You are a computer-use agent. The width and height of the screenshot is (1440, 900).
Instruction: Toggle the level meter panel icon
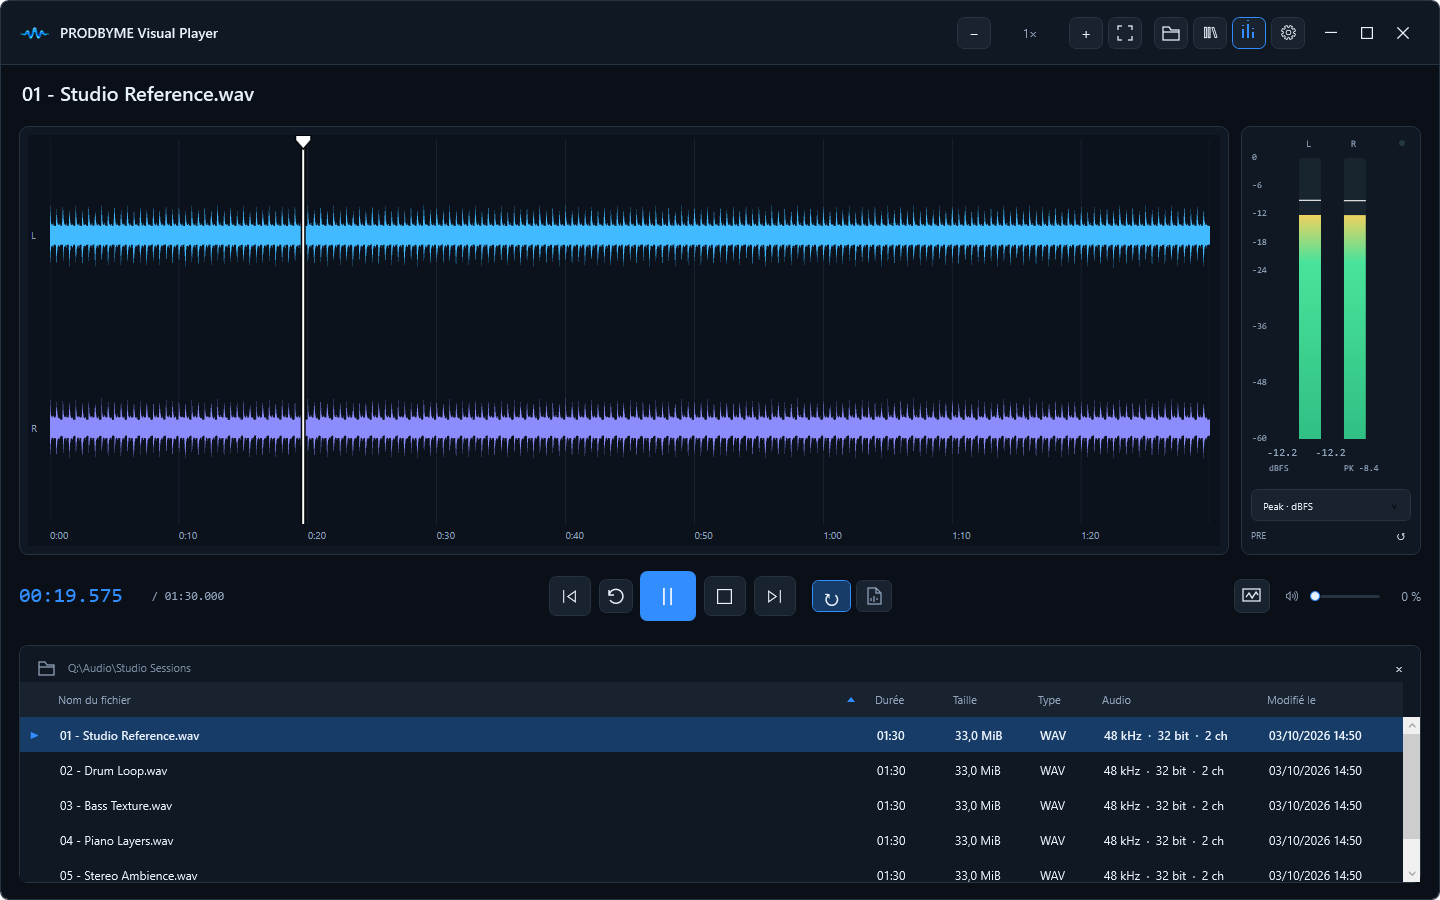coord(1249,33)
